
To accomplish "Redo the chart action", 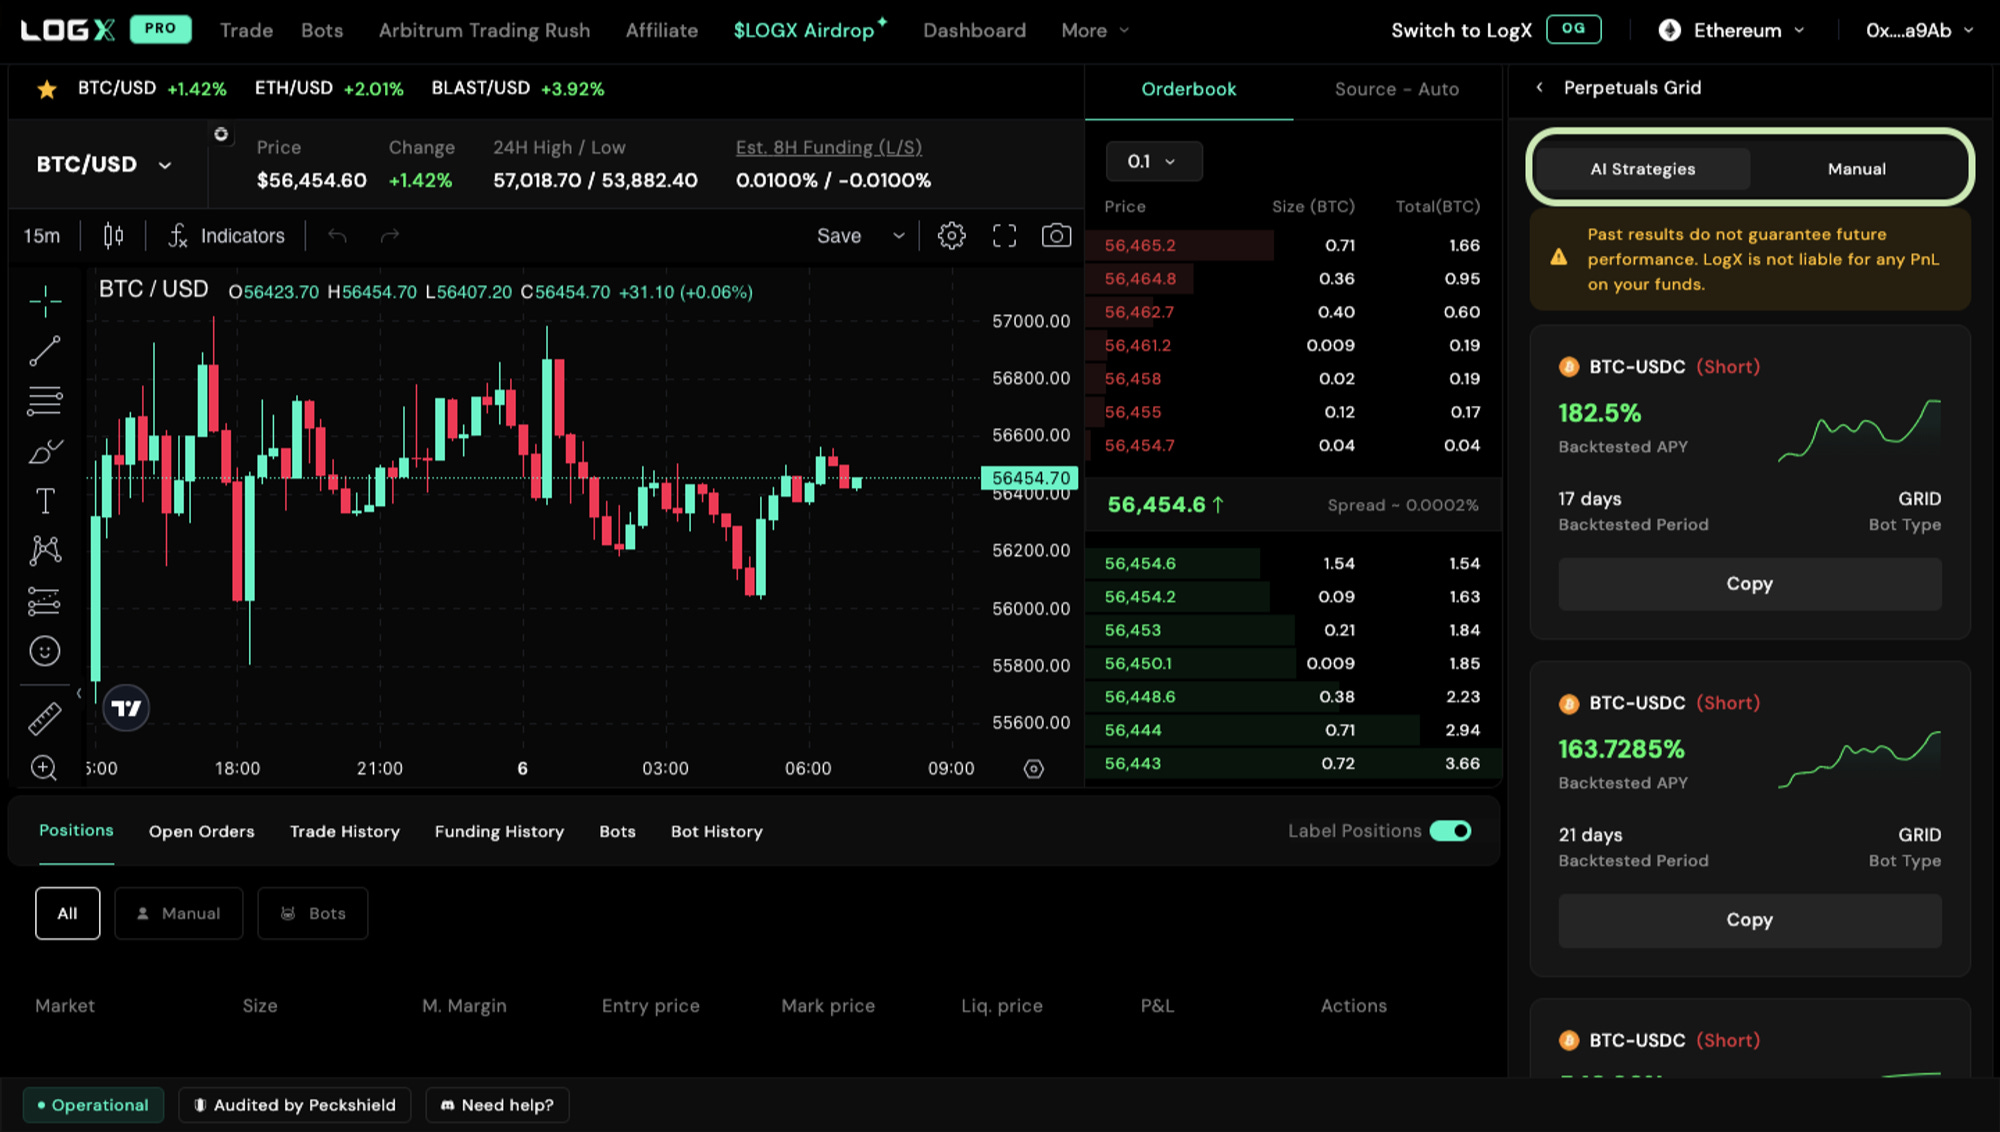I will (x=390, y=236).
